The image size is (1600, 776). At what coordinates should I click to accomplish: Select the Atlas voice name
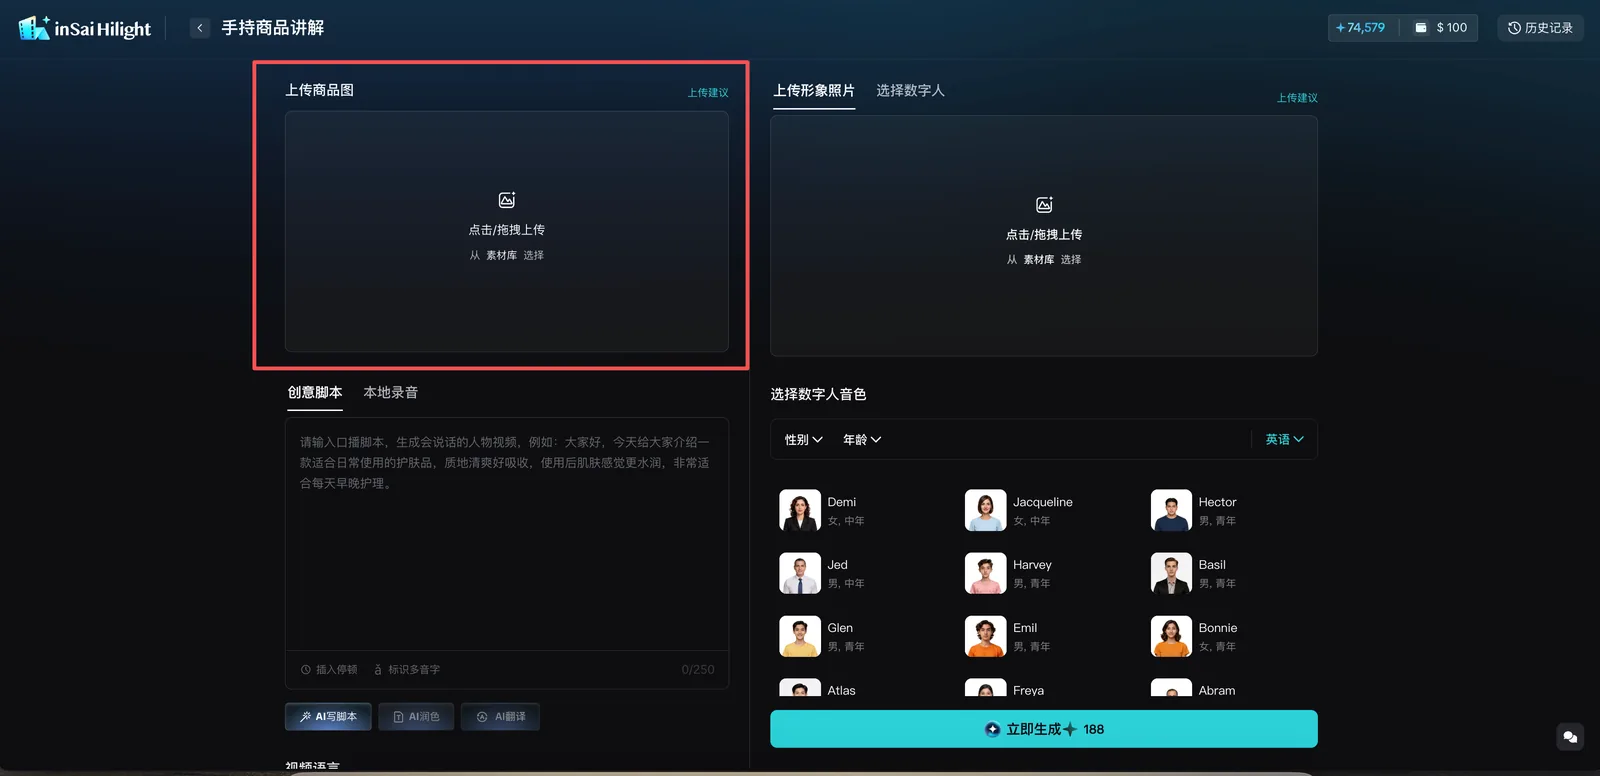[x=841, y=691]
